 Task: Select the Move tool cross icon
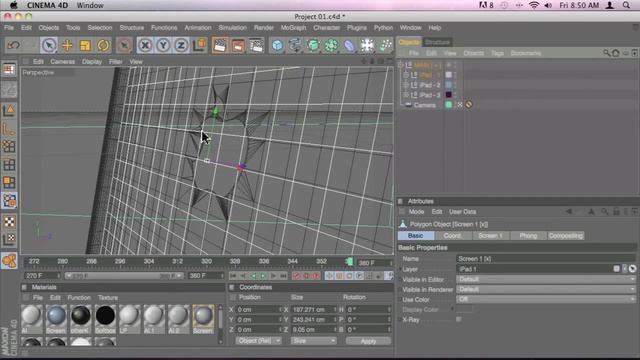point(67,45)
